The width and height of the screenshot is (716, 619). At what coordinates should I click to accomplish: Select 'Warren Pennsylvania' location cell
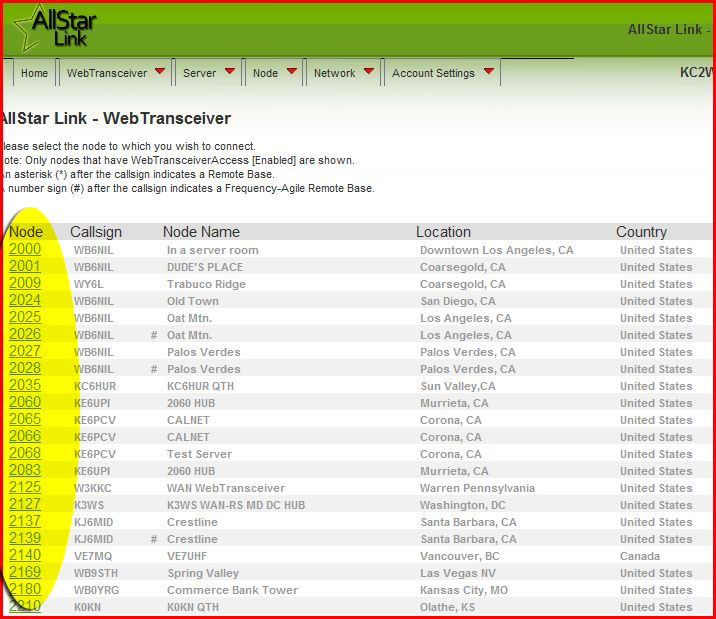(477, 488)
